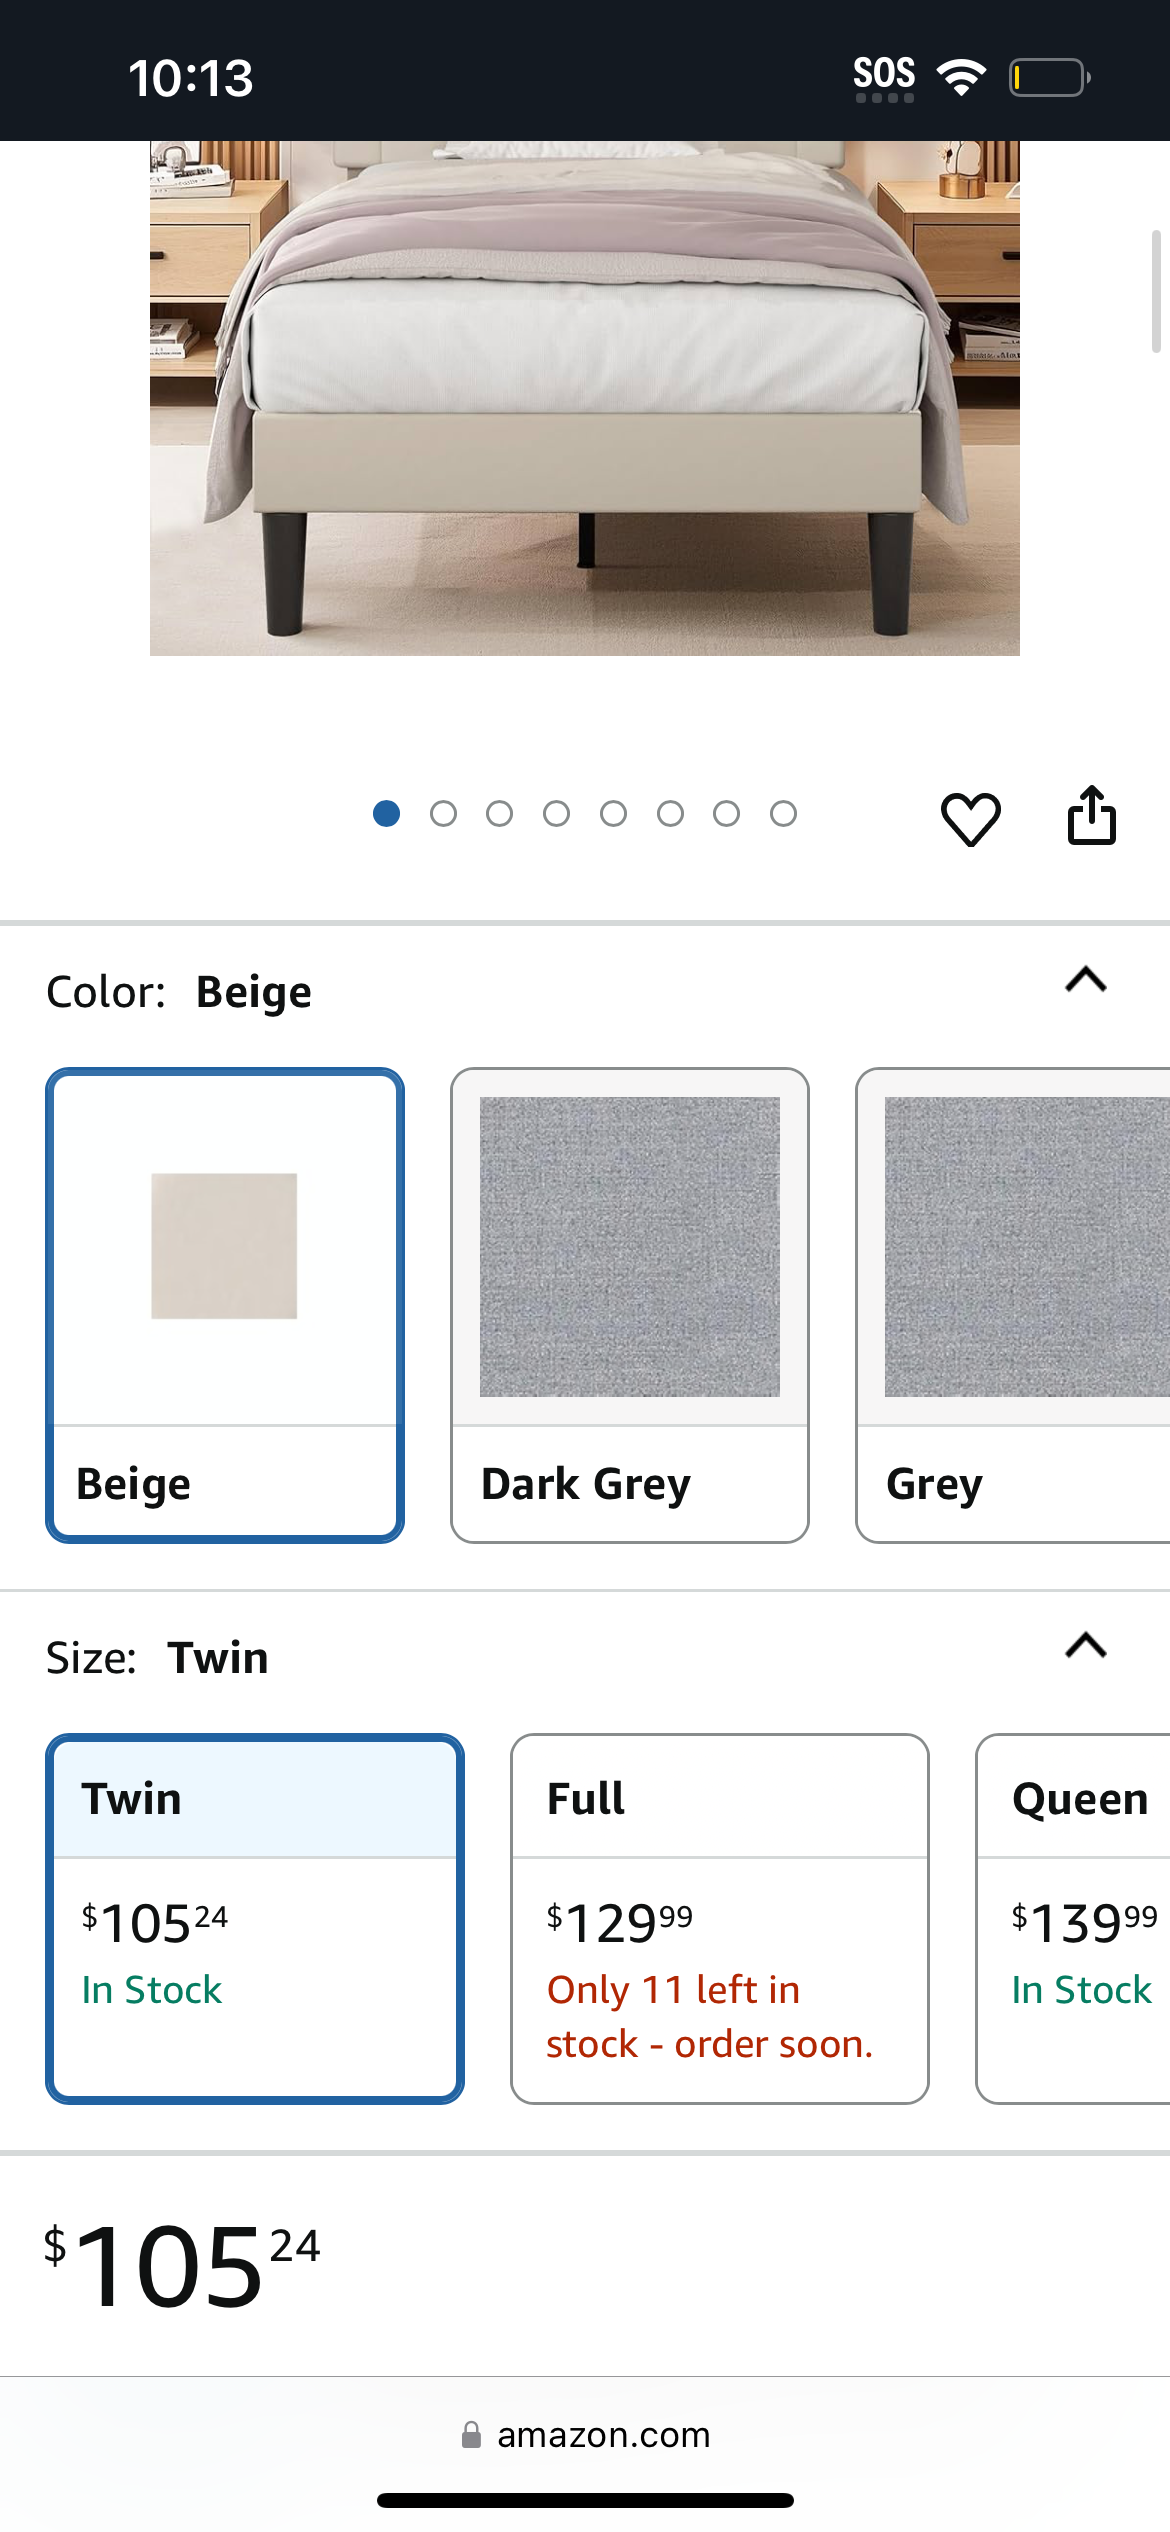Screen dimensions: 1170x2532
Task: Tap the battery indicator icon
Action: [1049, 77]
